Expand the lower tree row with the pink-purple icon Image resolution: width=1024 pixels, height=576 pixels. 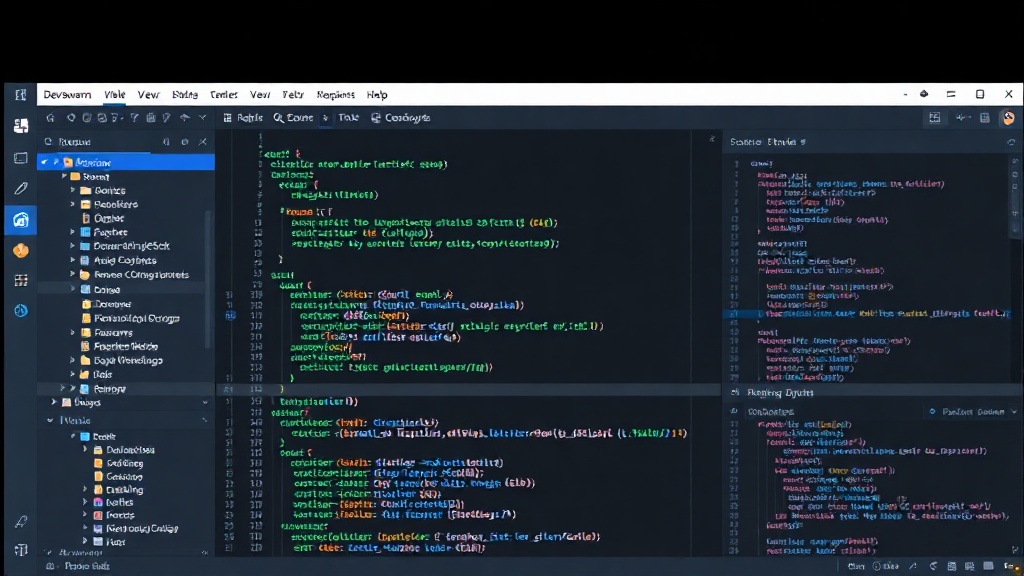(85, 502)
